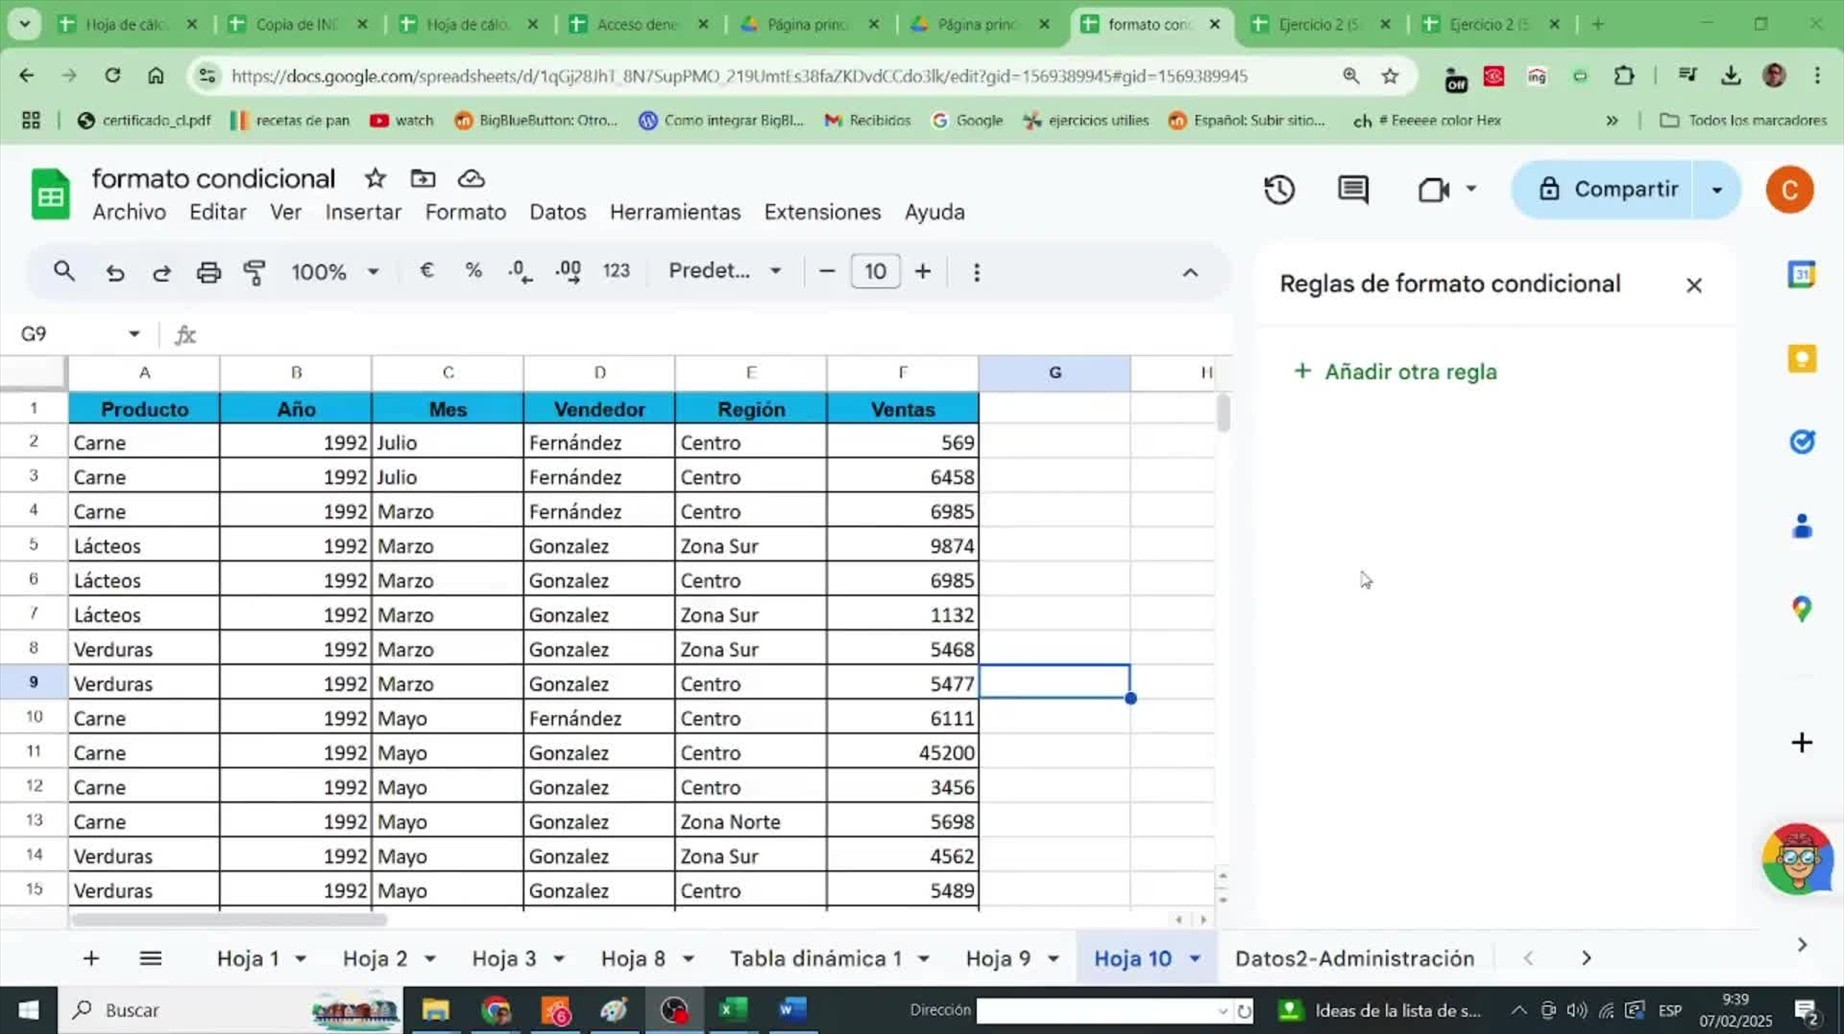Collapse the toolbar with caret arrow
The width and height of the screenshot is (1844, 1034).
1190,272
